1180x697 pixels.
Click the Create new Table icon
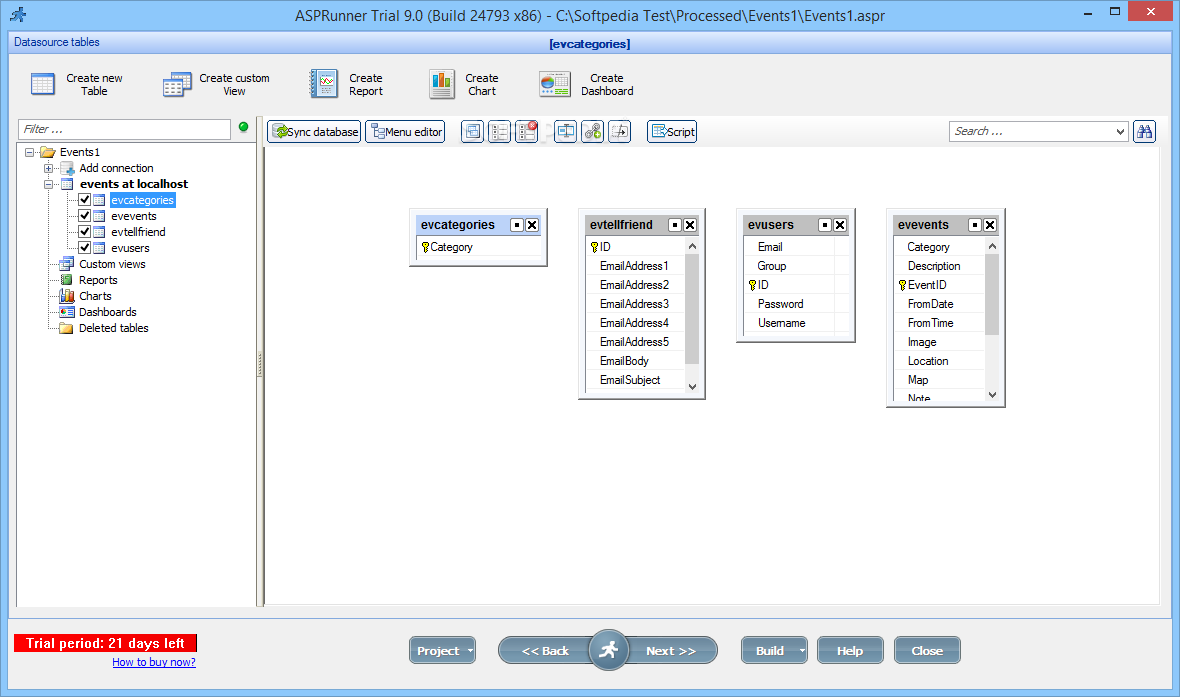(x=43, y=84)
